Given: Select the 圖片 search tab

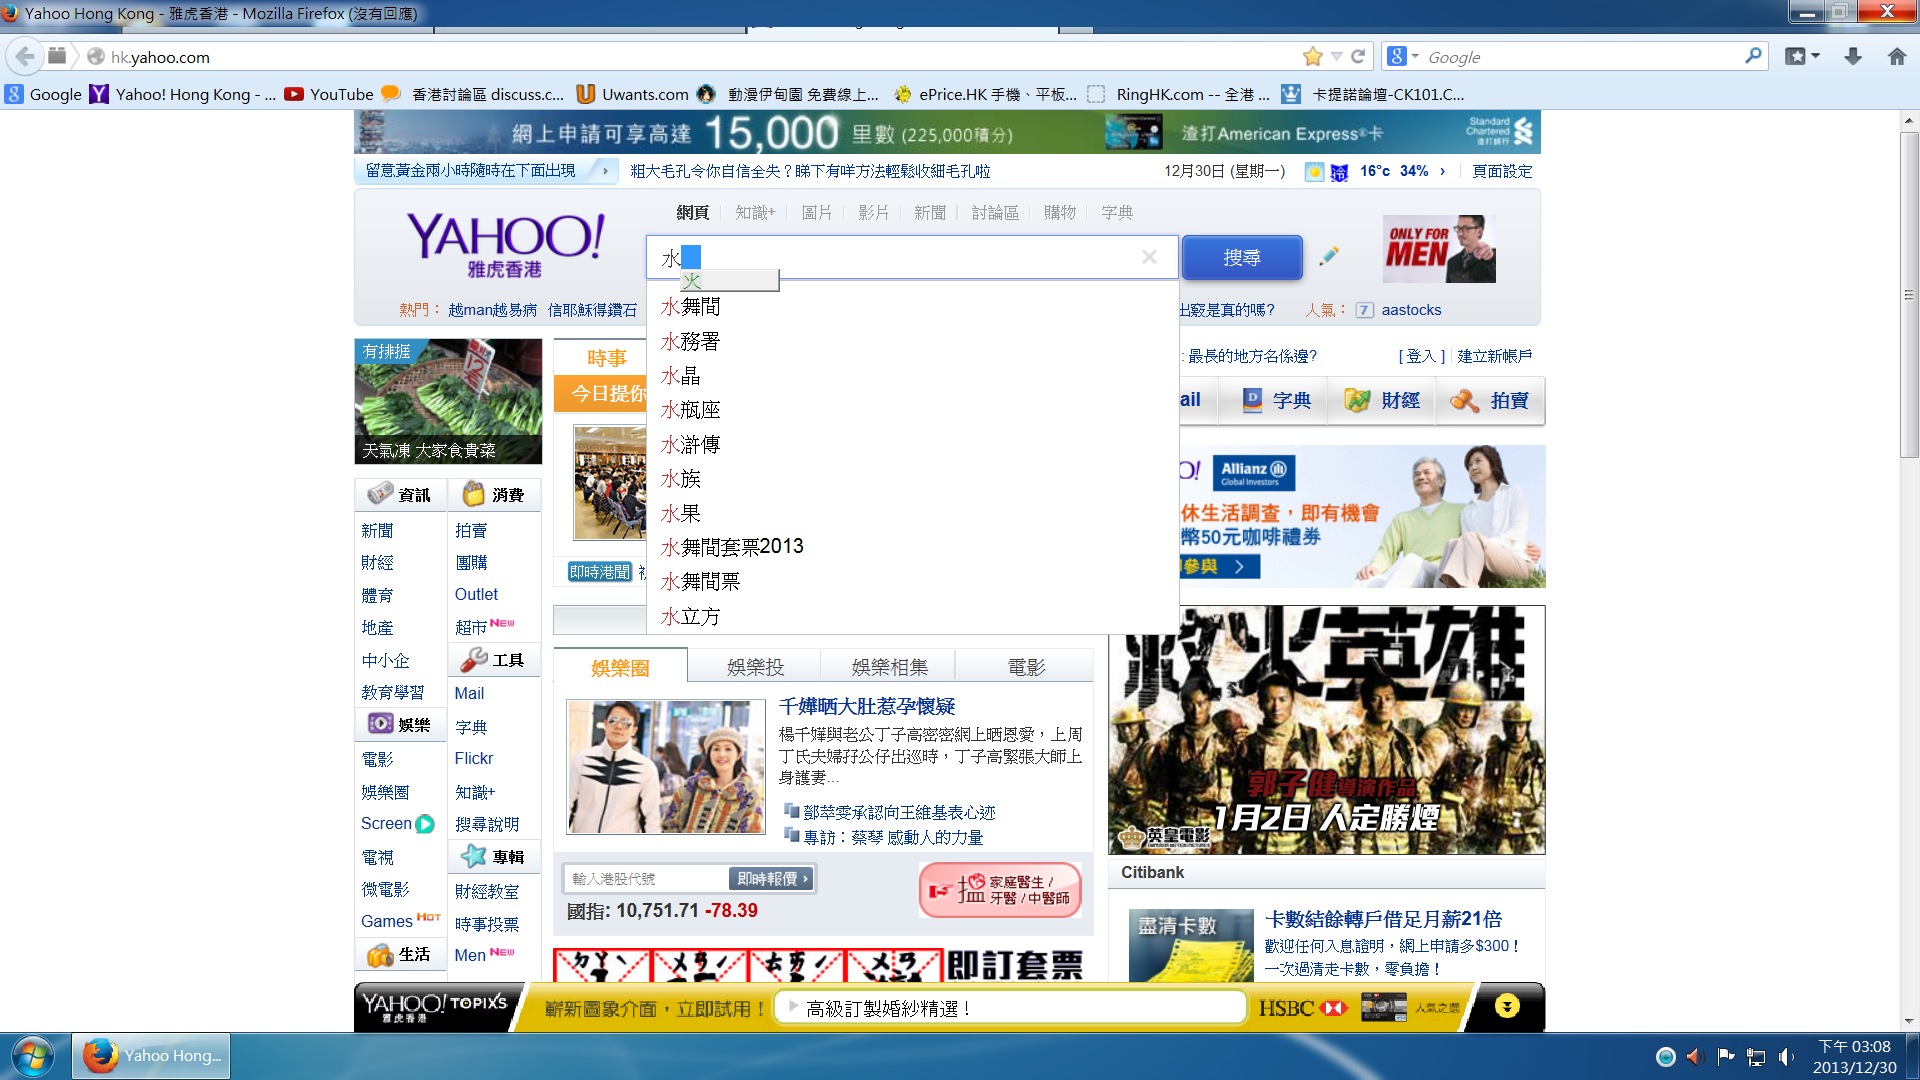Looking at the screenshot, I should 817,213.
